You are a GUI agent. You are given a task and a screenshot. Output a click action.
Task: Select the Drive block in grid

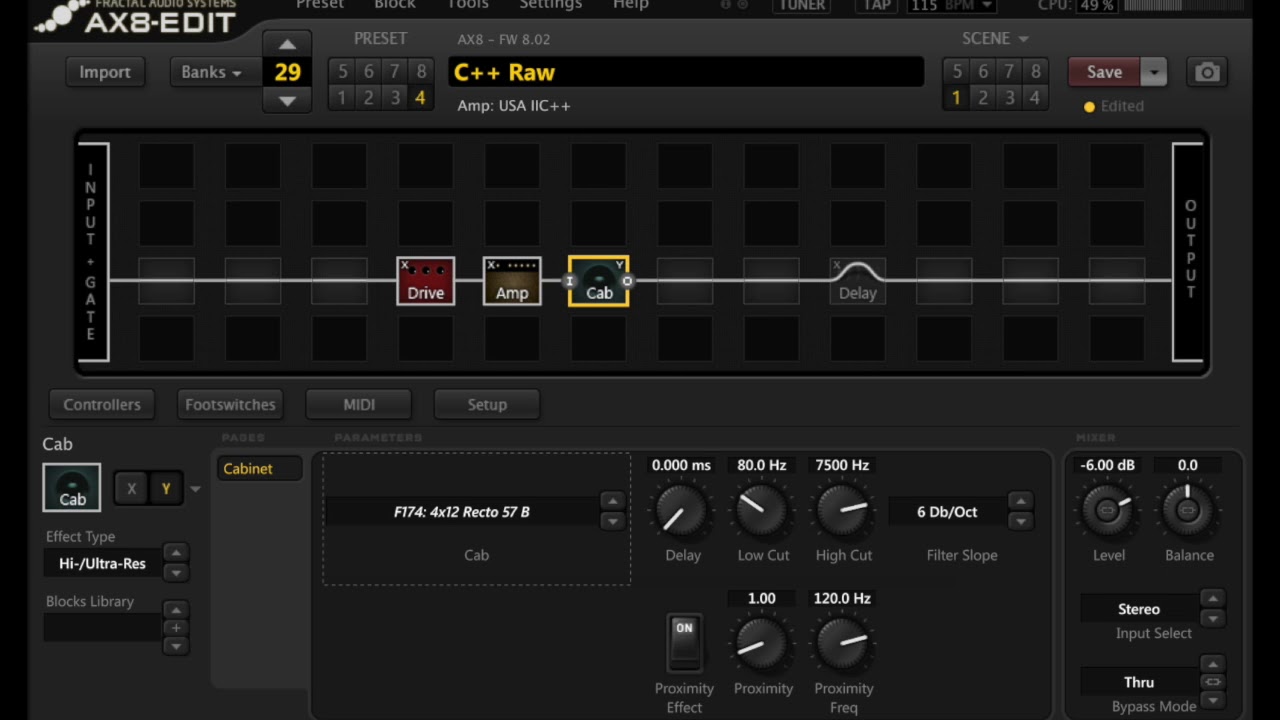click(425, 281)
